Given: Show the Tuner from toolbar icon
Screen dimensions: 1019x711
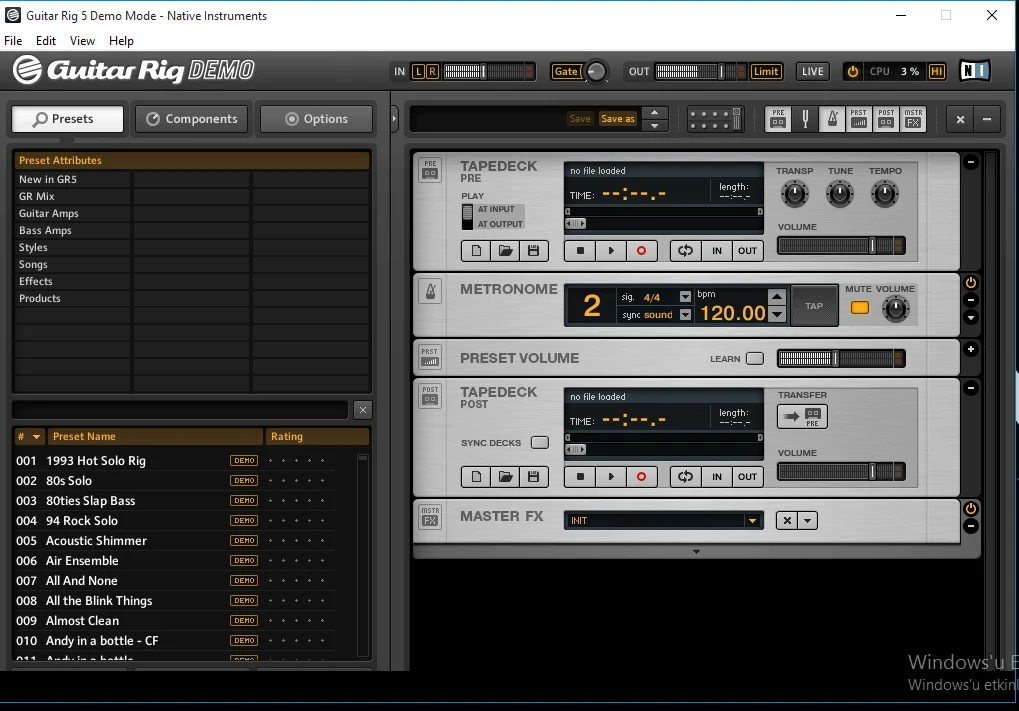Looking at the screenshot, I should pos(805,119).
